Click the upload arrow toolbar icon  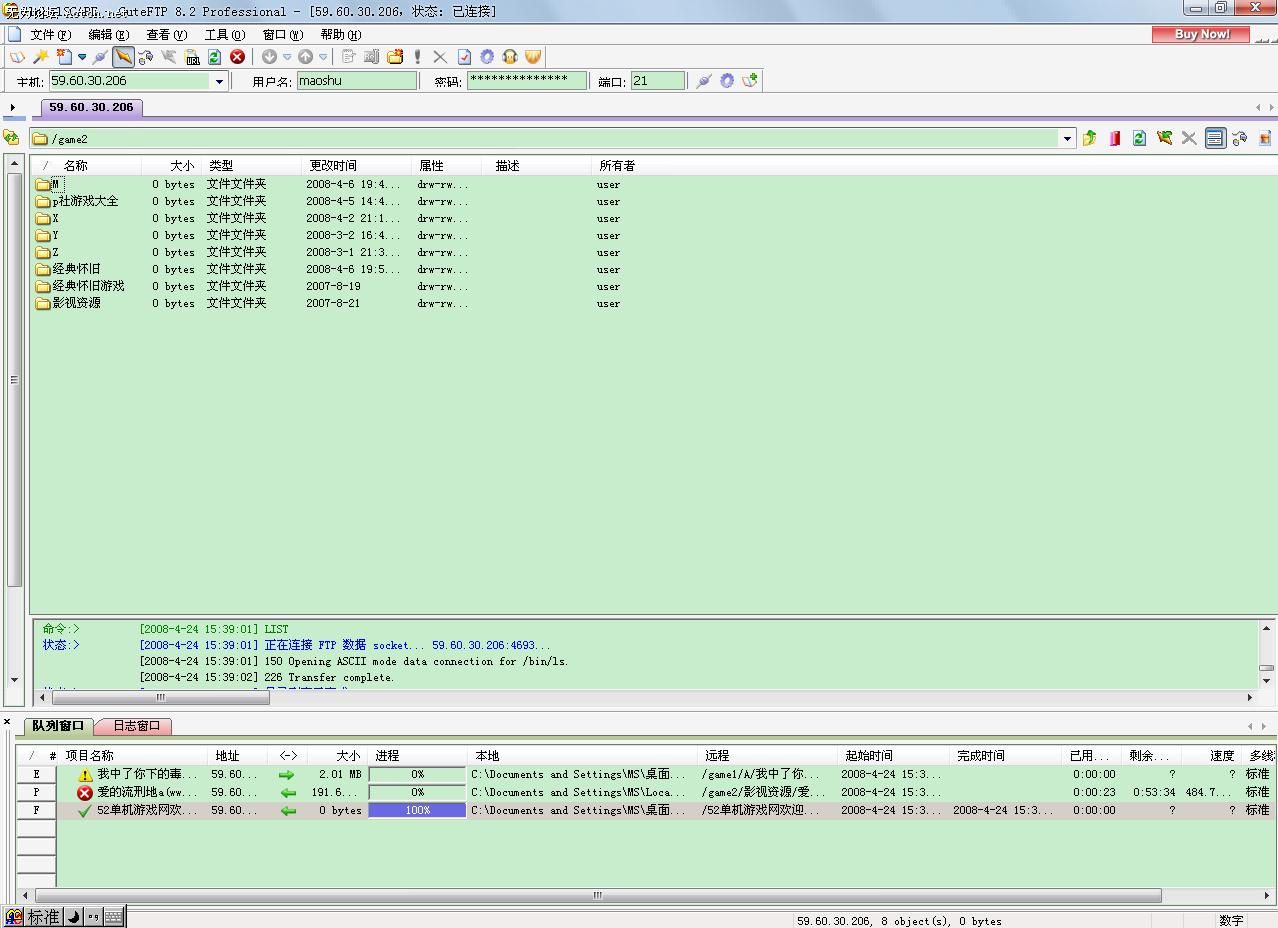[x=306, y=57]
